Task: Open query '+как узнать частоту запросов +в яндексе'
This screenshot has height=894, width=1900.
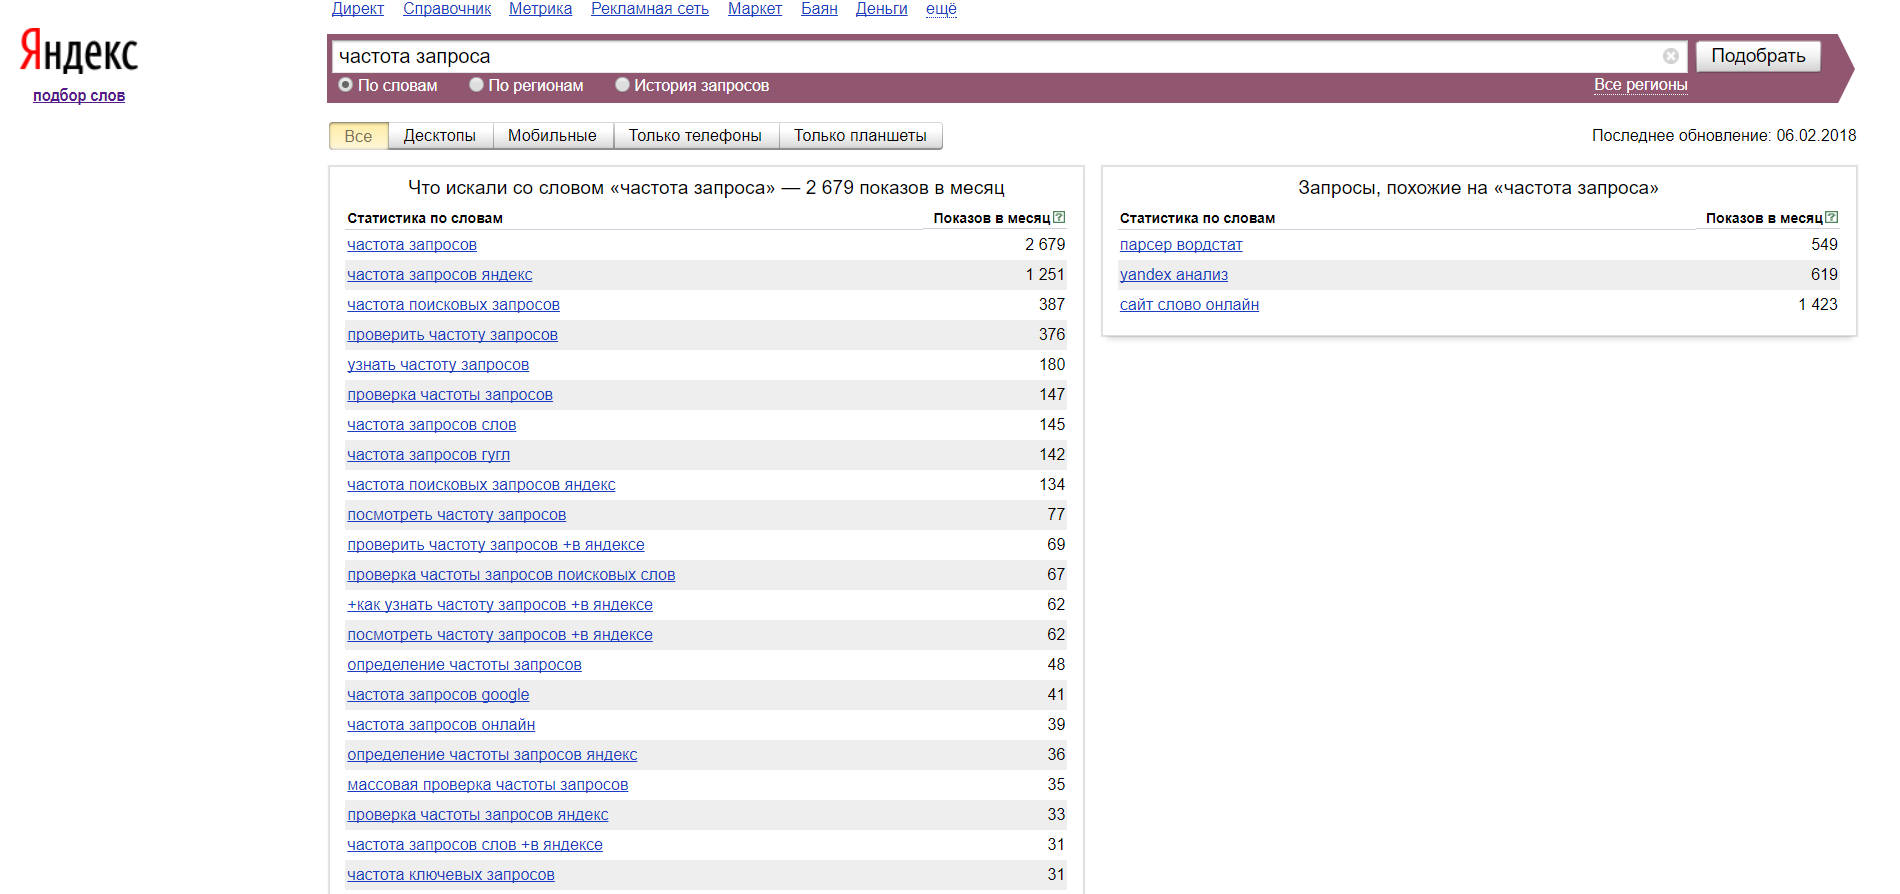Action: (500, 605)
